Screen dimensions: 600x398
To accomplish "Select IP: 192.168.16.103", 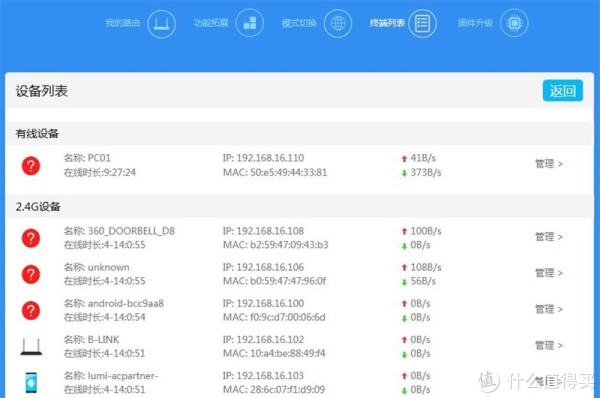I will tap(263, 376).
